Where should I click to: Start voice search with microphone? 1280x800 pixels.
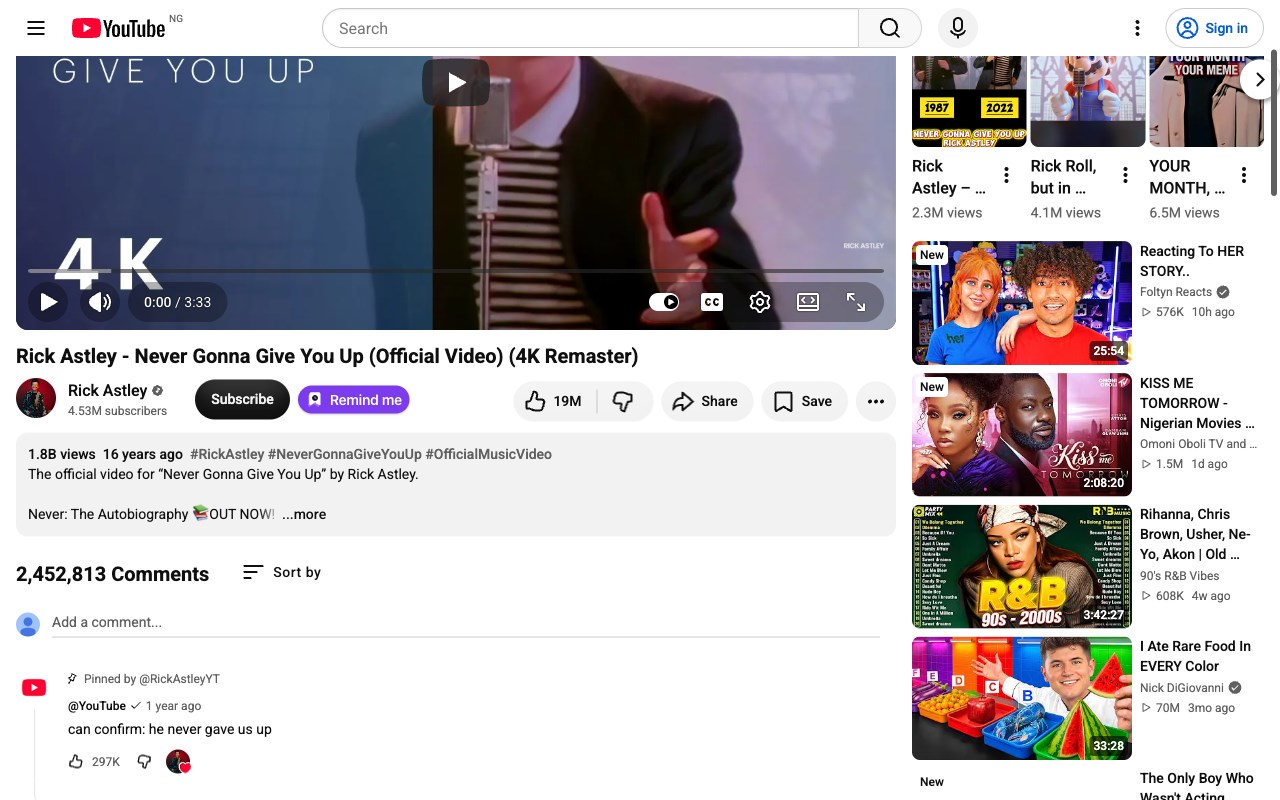coord(957,28)
